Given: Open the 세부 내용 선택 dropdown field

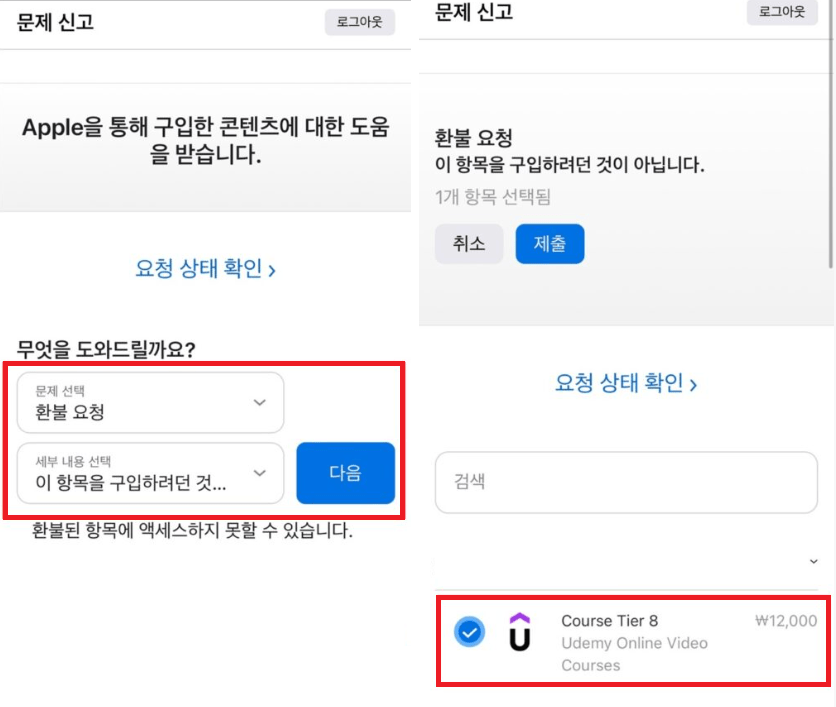Looking at the screenshot, I should (x=150, y=473).
